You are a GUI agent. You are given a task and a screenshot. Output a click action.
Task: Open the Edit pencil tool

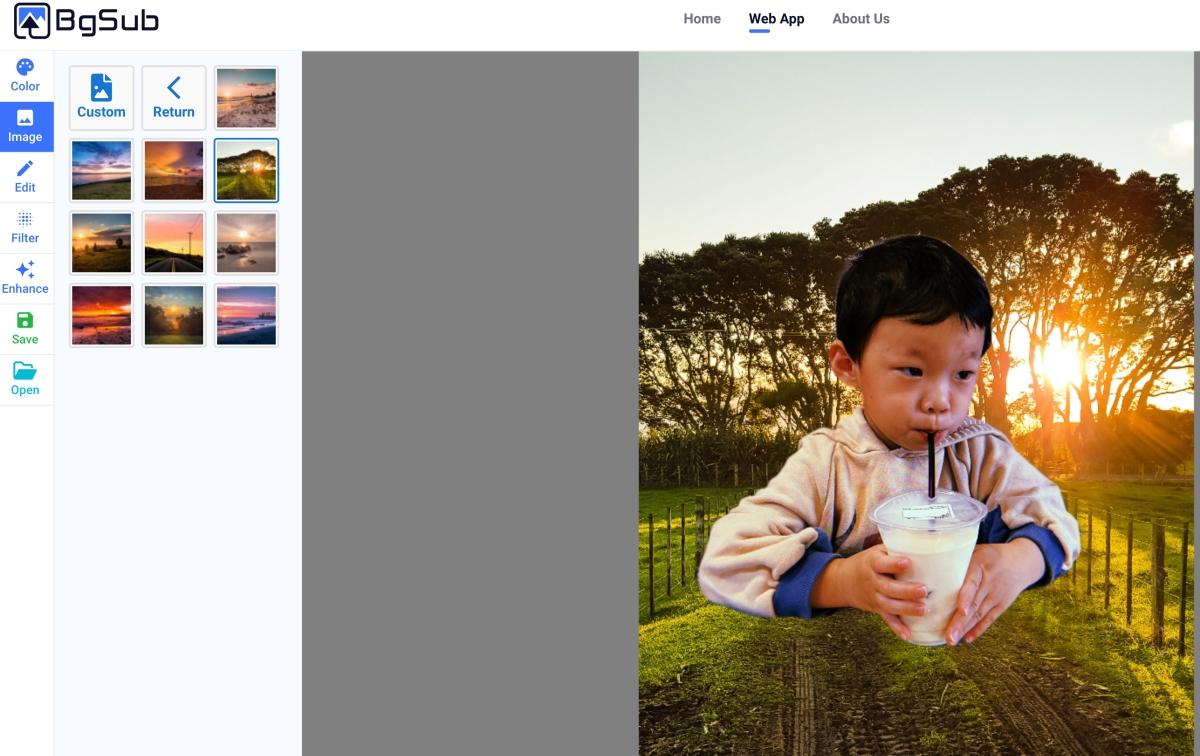(x=25, y=177)
